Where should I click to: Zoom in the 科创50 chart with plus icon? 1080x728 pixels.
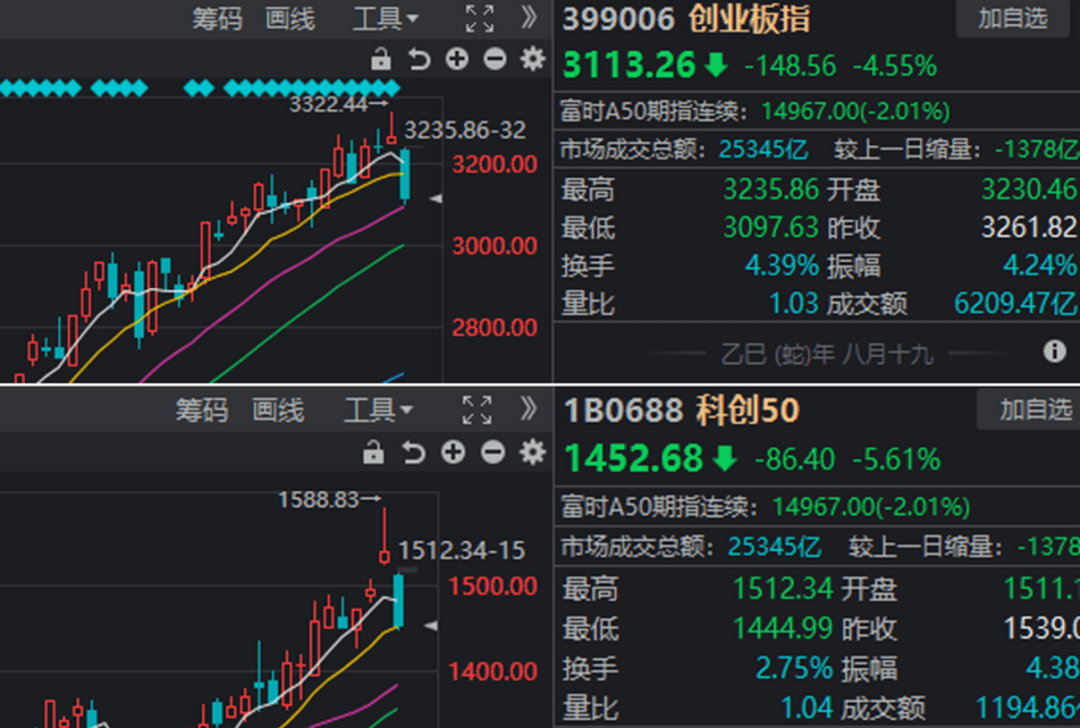453,452
